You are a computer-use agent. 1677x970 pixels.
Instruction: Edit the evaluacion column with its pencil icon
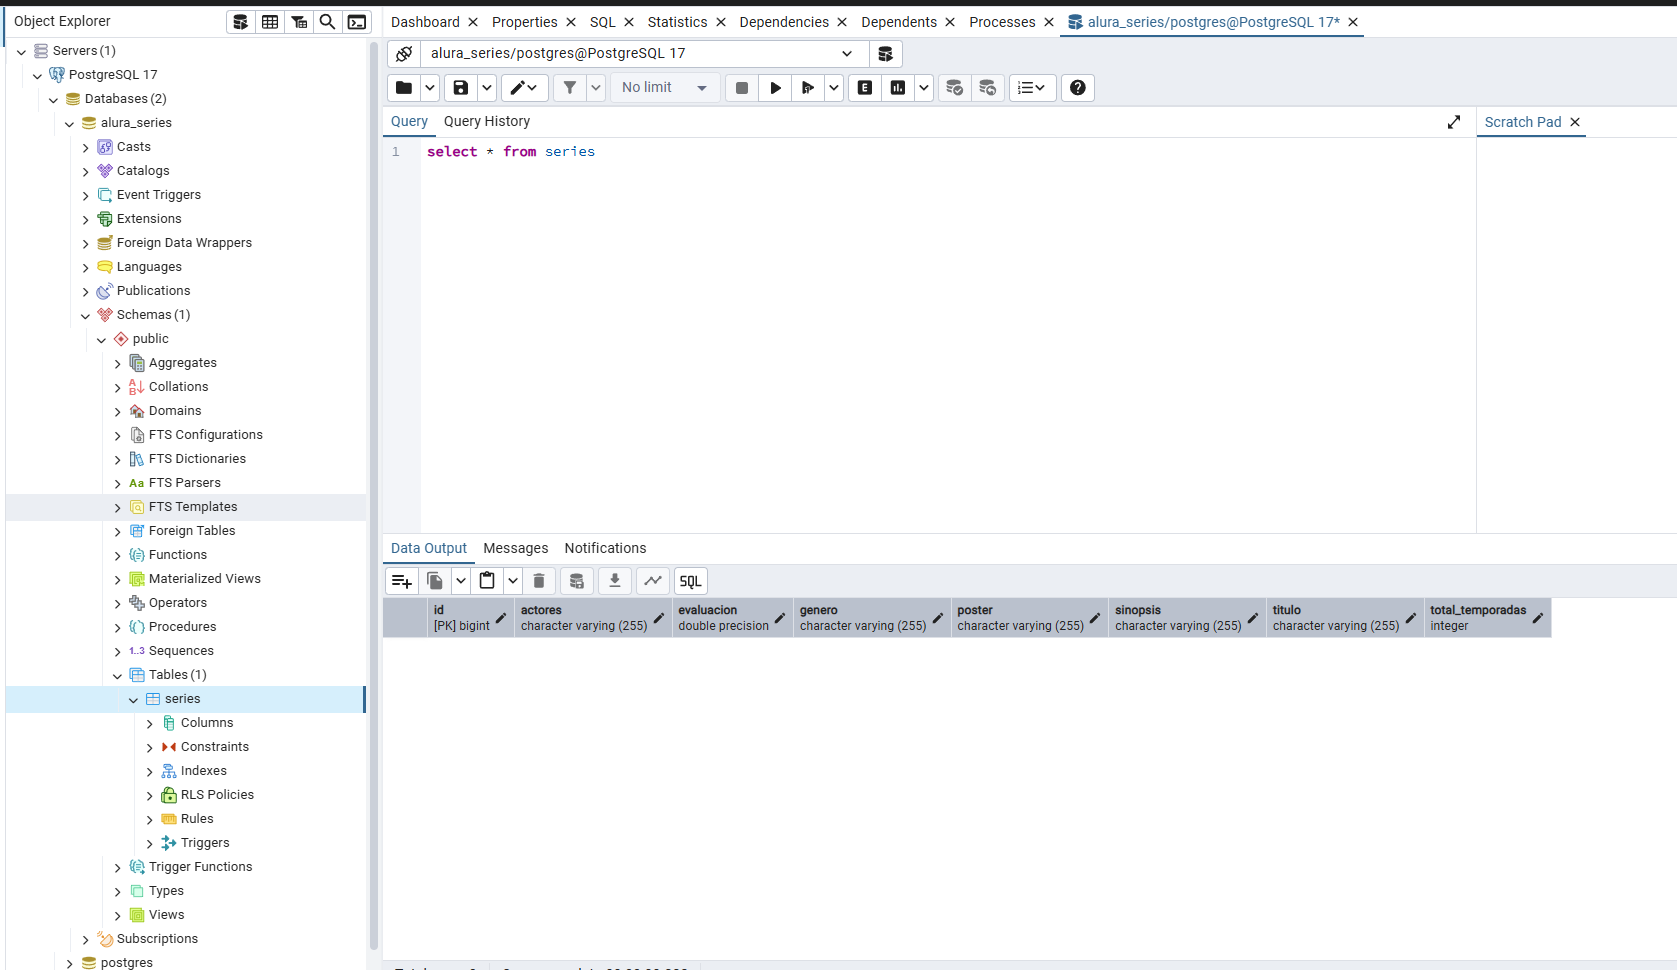tap(780, 618)
